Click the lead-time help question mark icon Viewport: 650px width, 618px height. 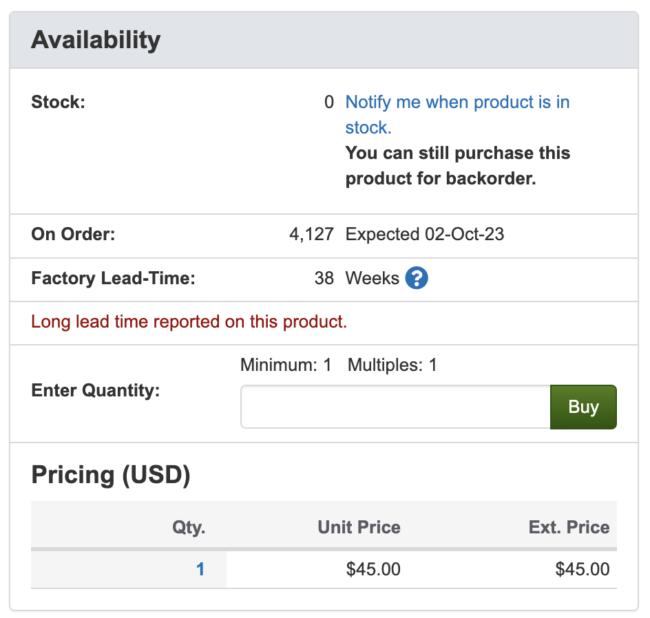coord(417,279)
